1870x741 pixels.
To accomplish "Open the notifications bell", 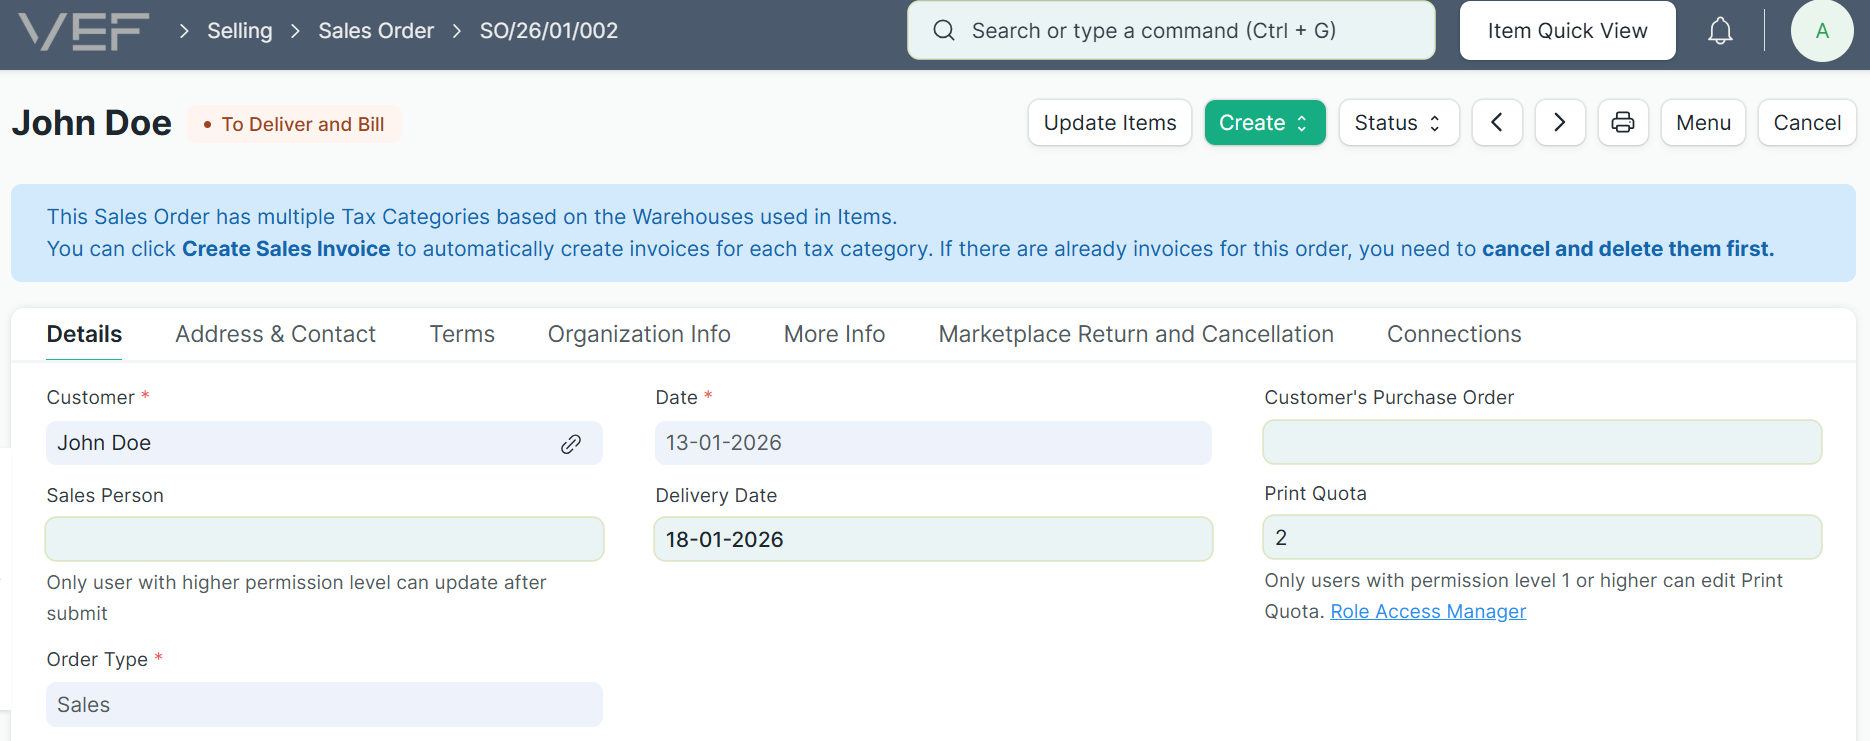I will (1719, 31).
